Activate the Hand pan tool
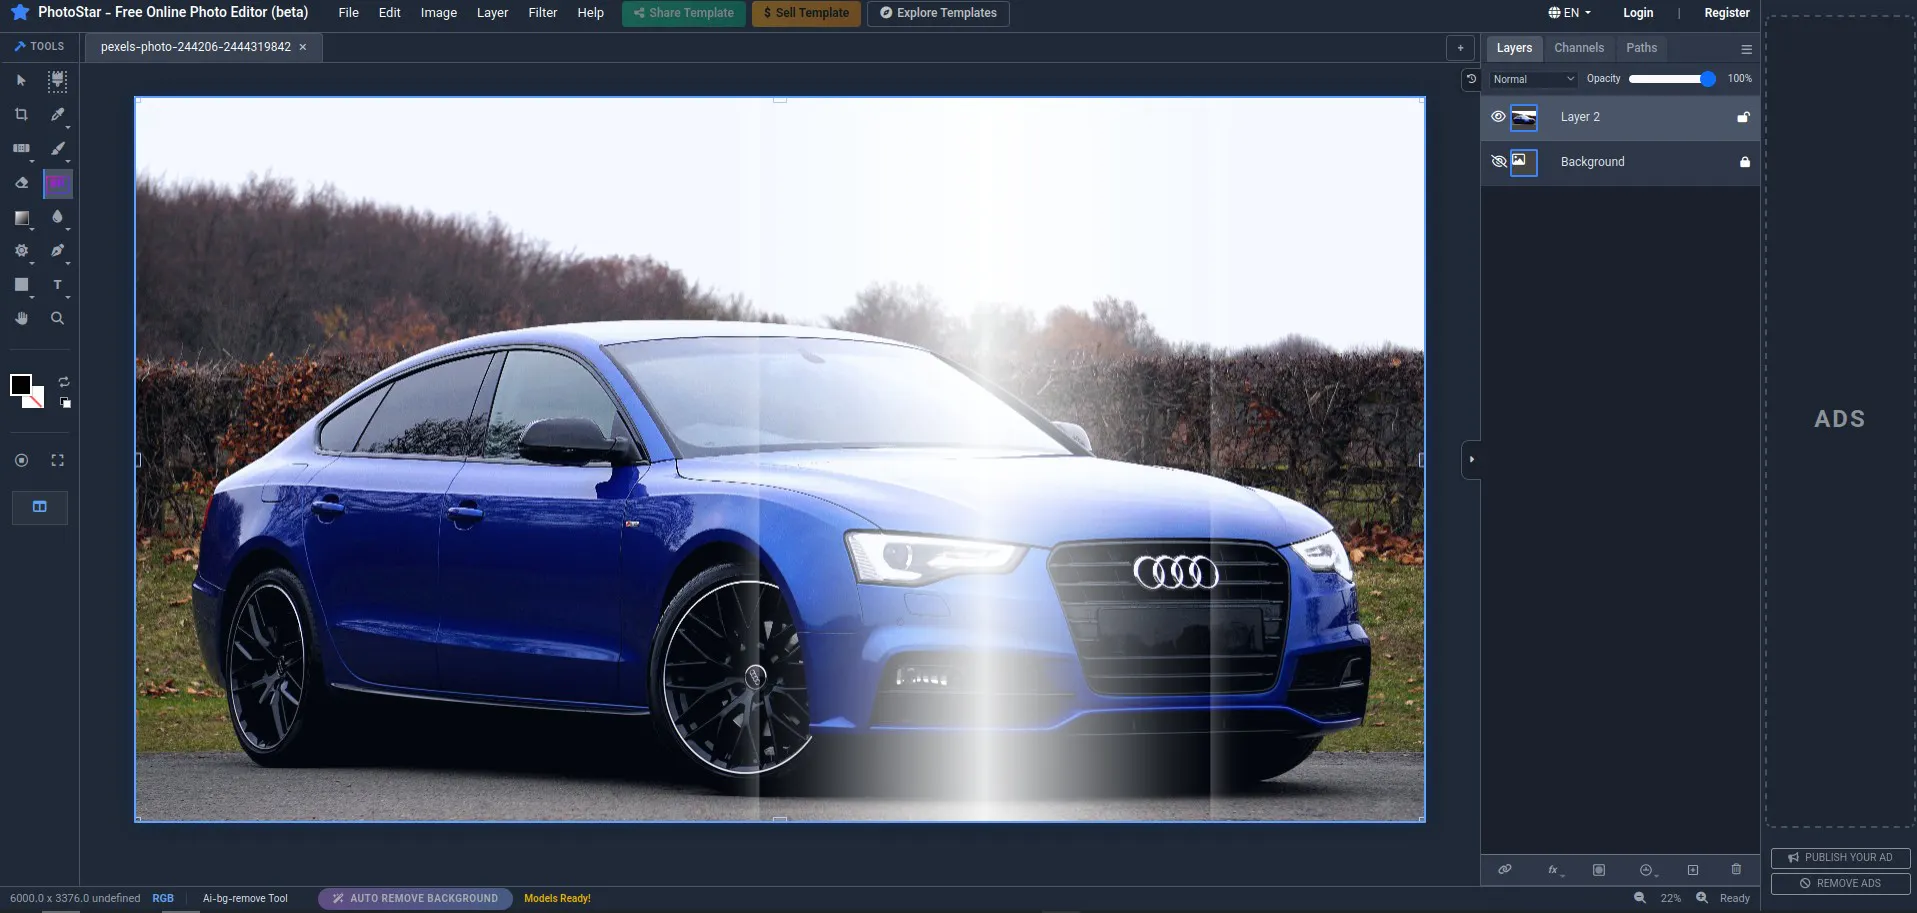Image resolution: width=1917 pixels, height=913 pixels. (21, 318)
